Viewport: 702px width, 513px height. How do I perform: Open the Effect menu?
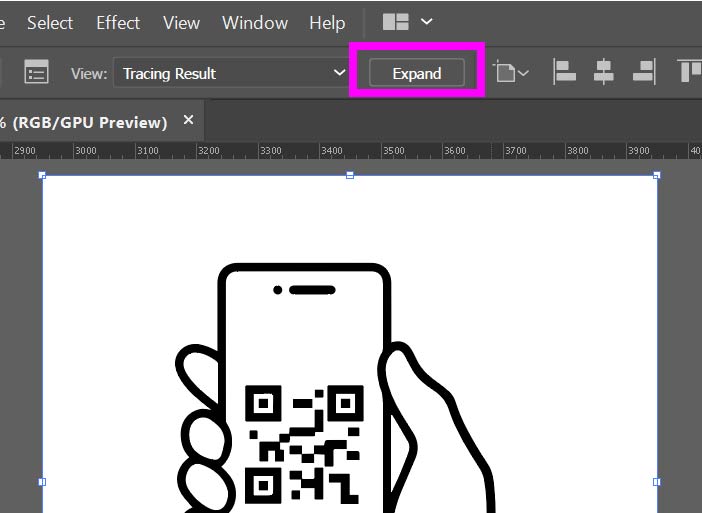coord(118,22)
